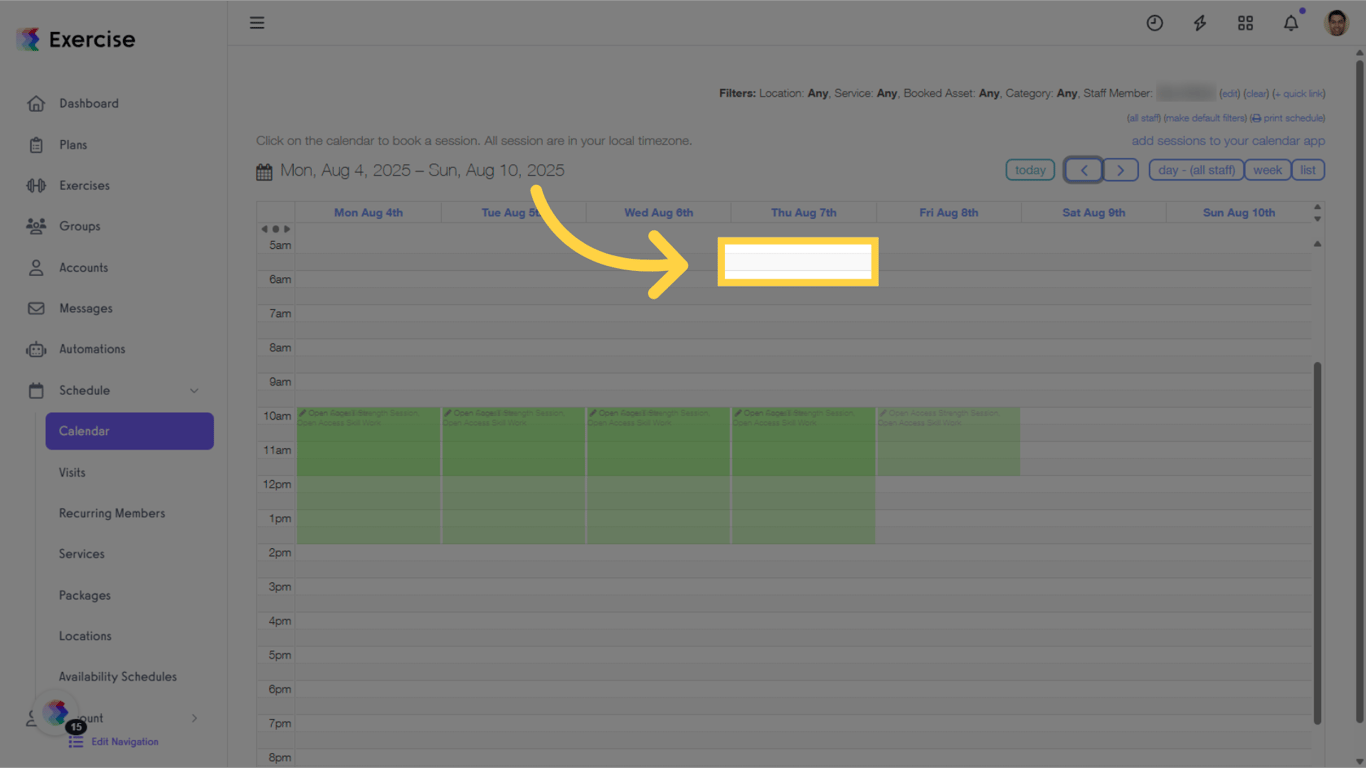
Task: Open the add sessions to your calendar app link
Action: pos(1228,140)
